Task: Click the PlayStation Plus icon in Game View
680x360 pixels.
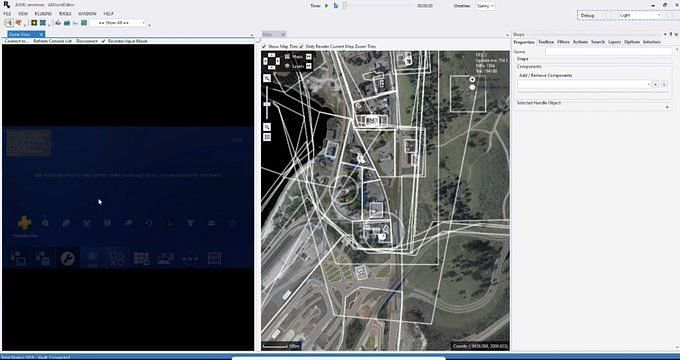Action: tap(24, 223)
